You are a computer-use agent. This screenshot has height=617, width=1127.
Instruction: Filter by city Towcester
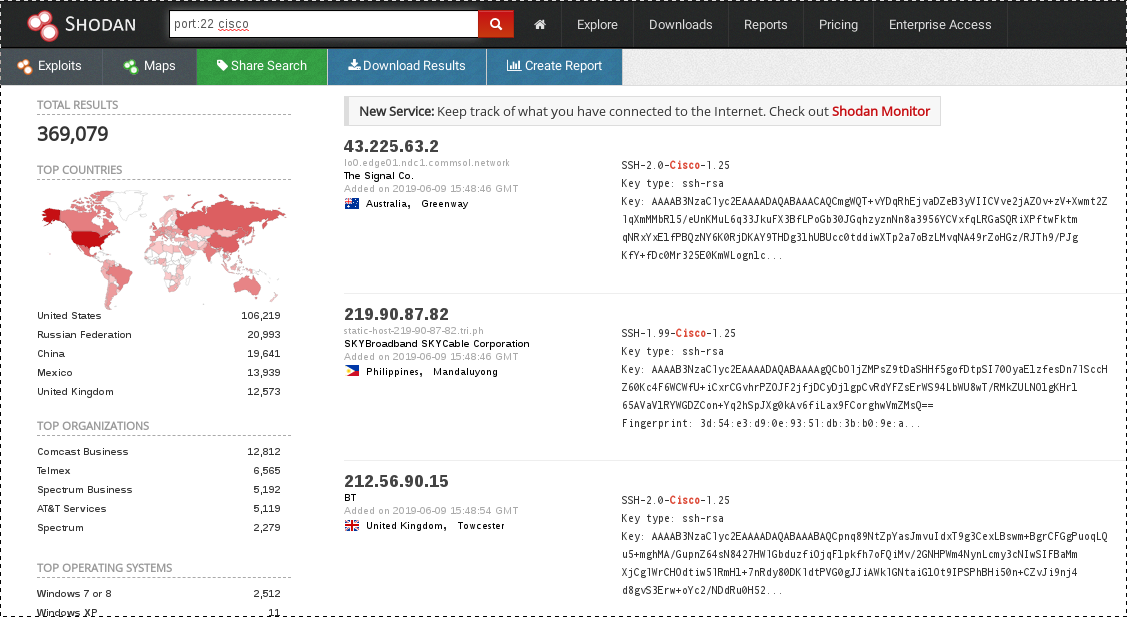(x=481, y=526)
